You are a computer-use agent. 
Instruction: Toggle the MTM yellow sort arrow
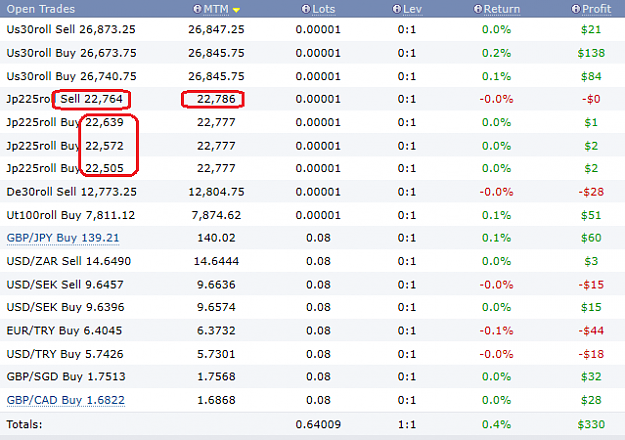(x=236, y=10)
